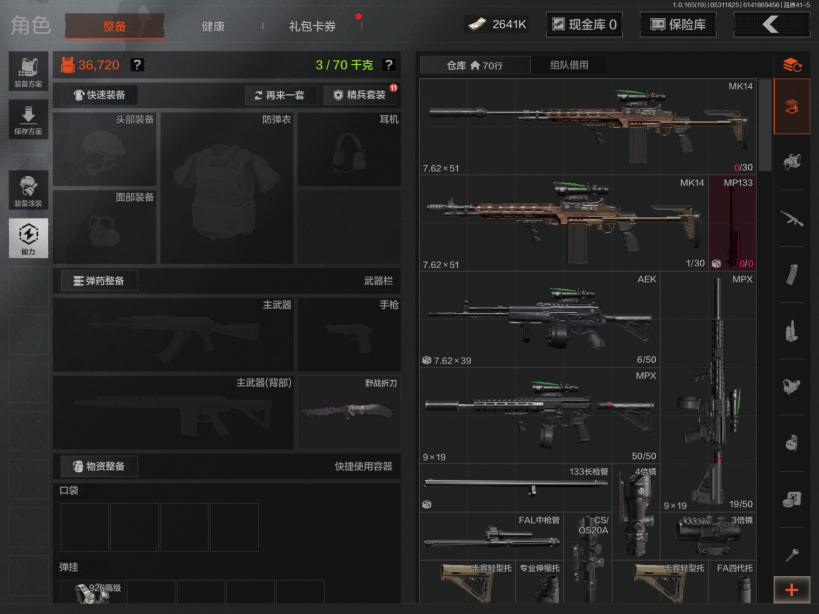Click the warehouse vertical scrollbar
This screenshot has height=614, width=819.
765,125
